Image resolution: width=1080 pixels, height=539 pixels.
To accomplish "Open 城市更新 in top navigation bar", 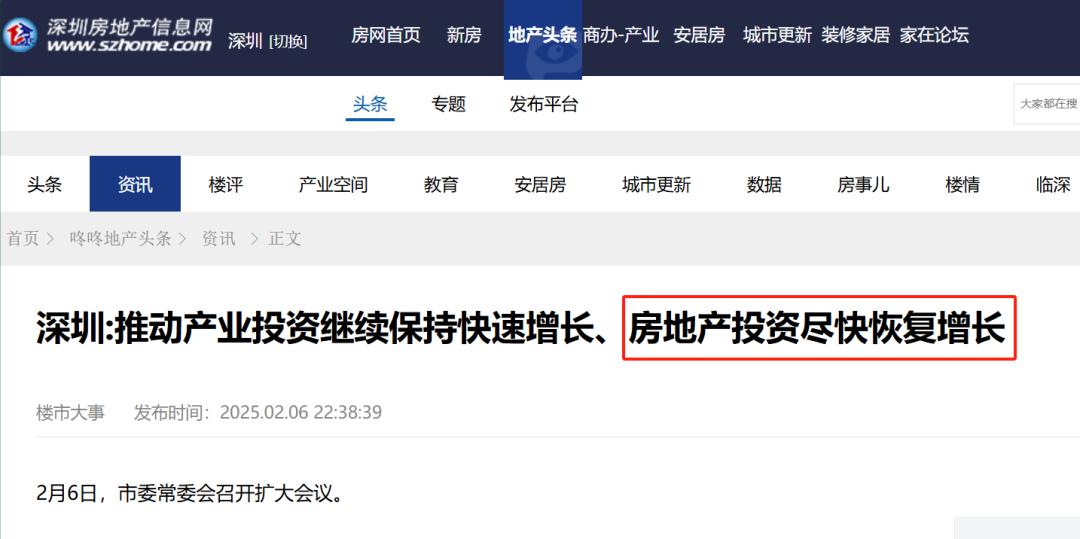I will [x=778, y=35].
